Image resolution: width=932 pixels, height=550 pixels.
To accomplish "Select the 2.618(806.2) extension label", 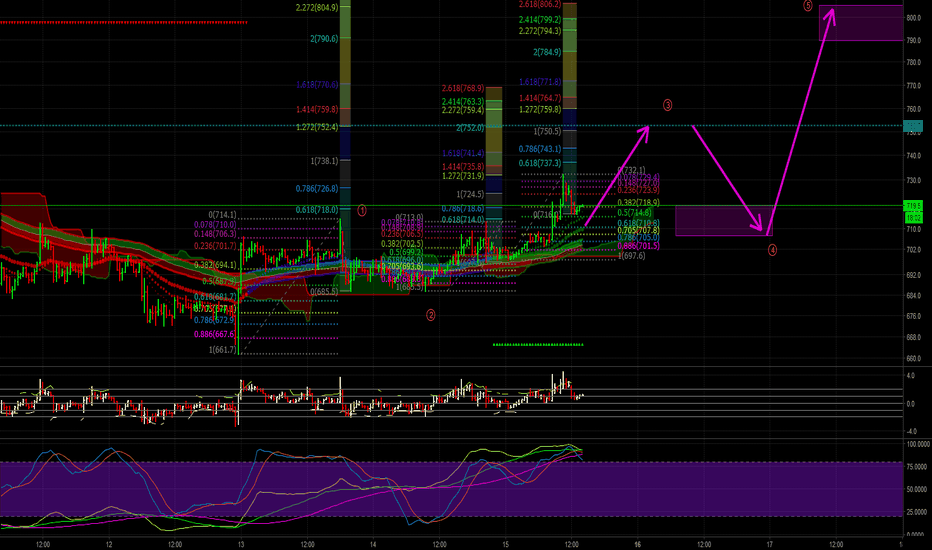I will tap(540, 4).
